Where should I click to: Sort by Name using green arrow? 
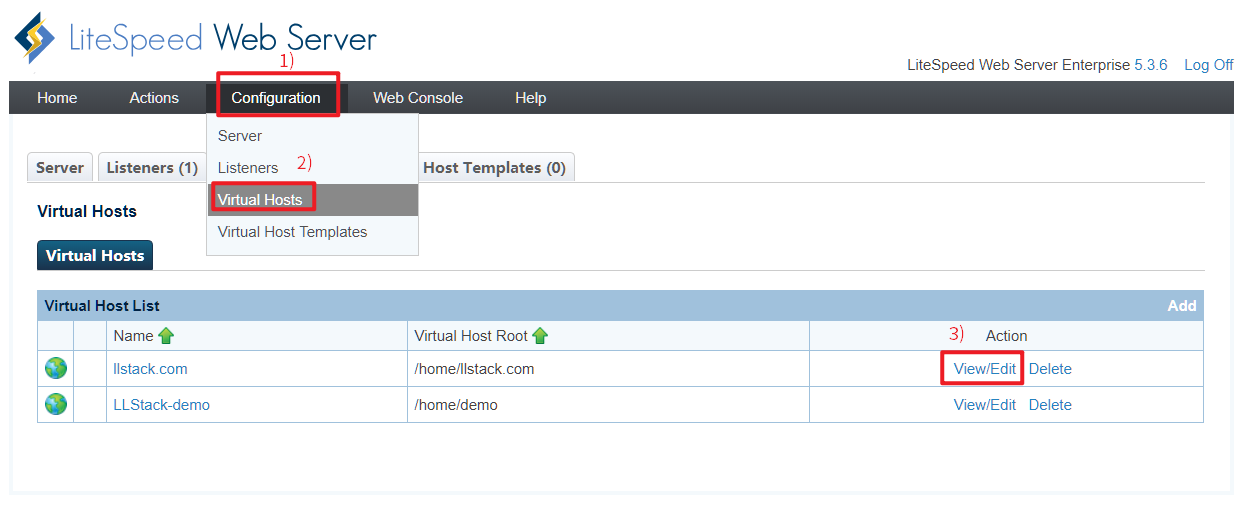tap(166, 336)
